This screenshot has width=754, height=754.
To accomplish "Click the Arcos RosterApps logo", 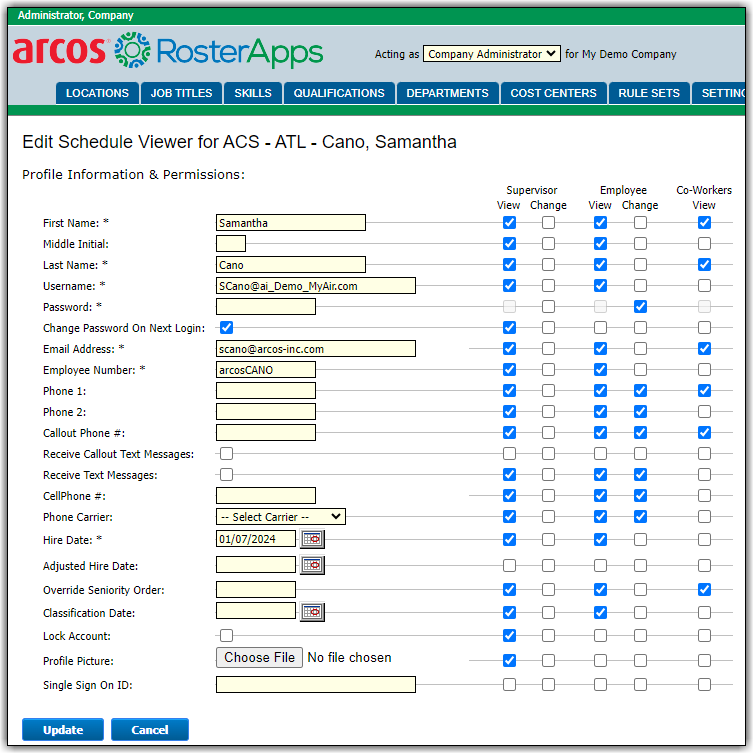I will [x=168, y=51].
